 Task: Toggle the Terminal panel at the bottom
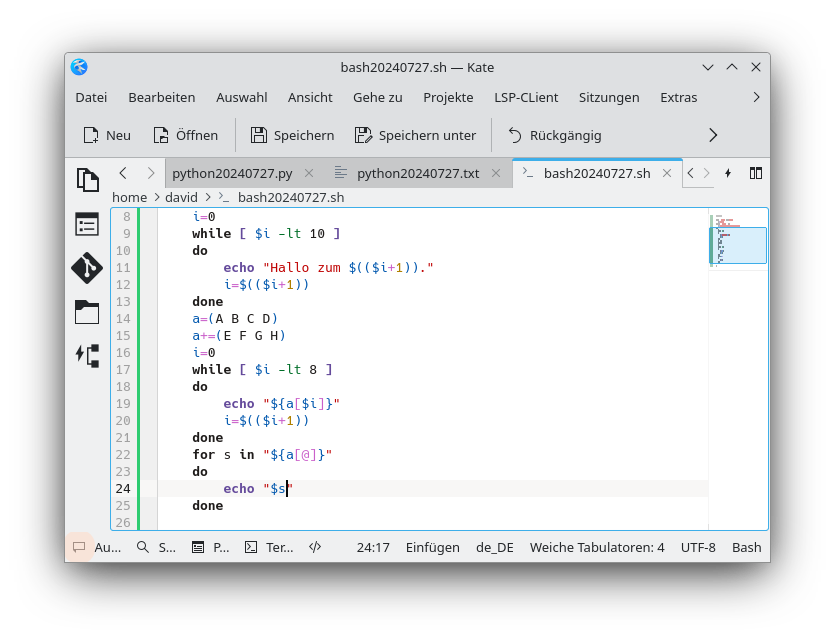pos(269,547)
